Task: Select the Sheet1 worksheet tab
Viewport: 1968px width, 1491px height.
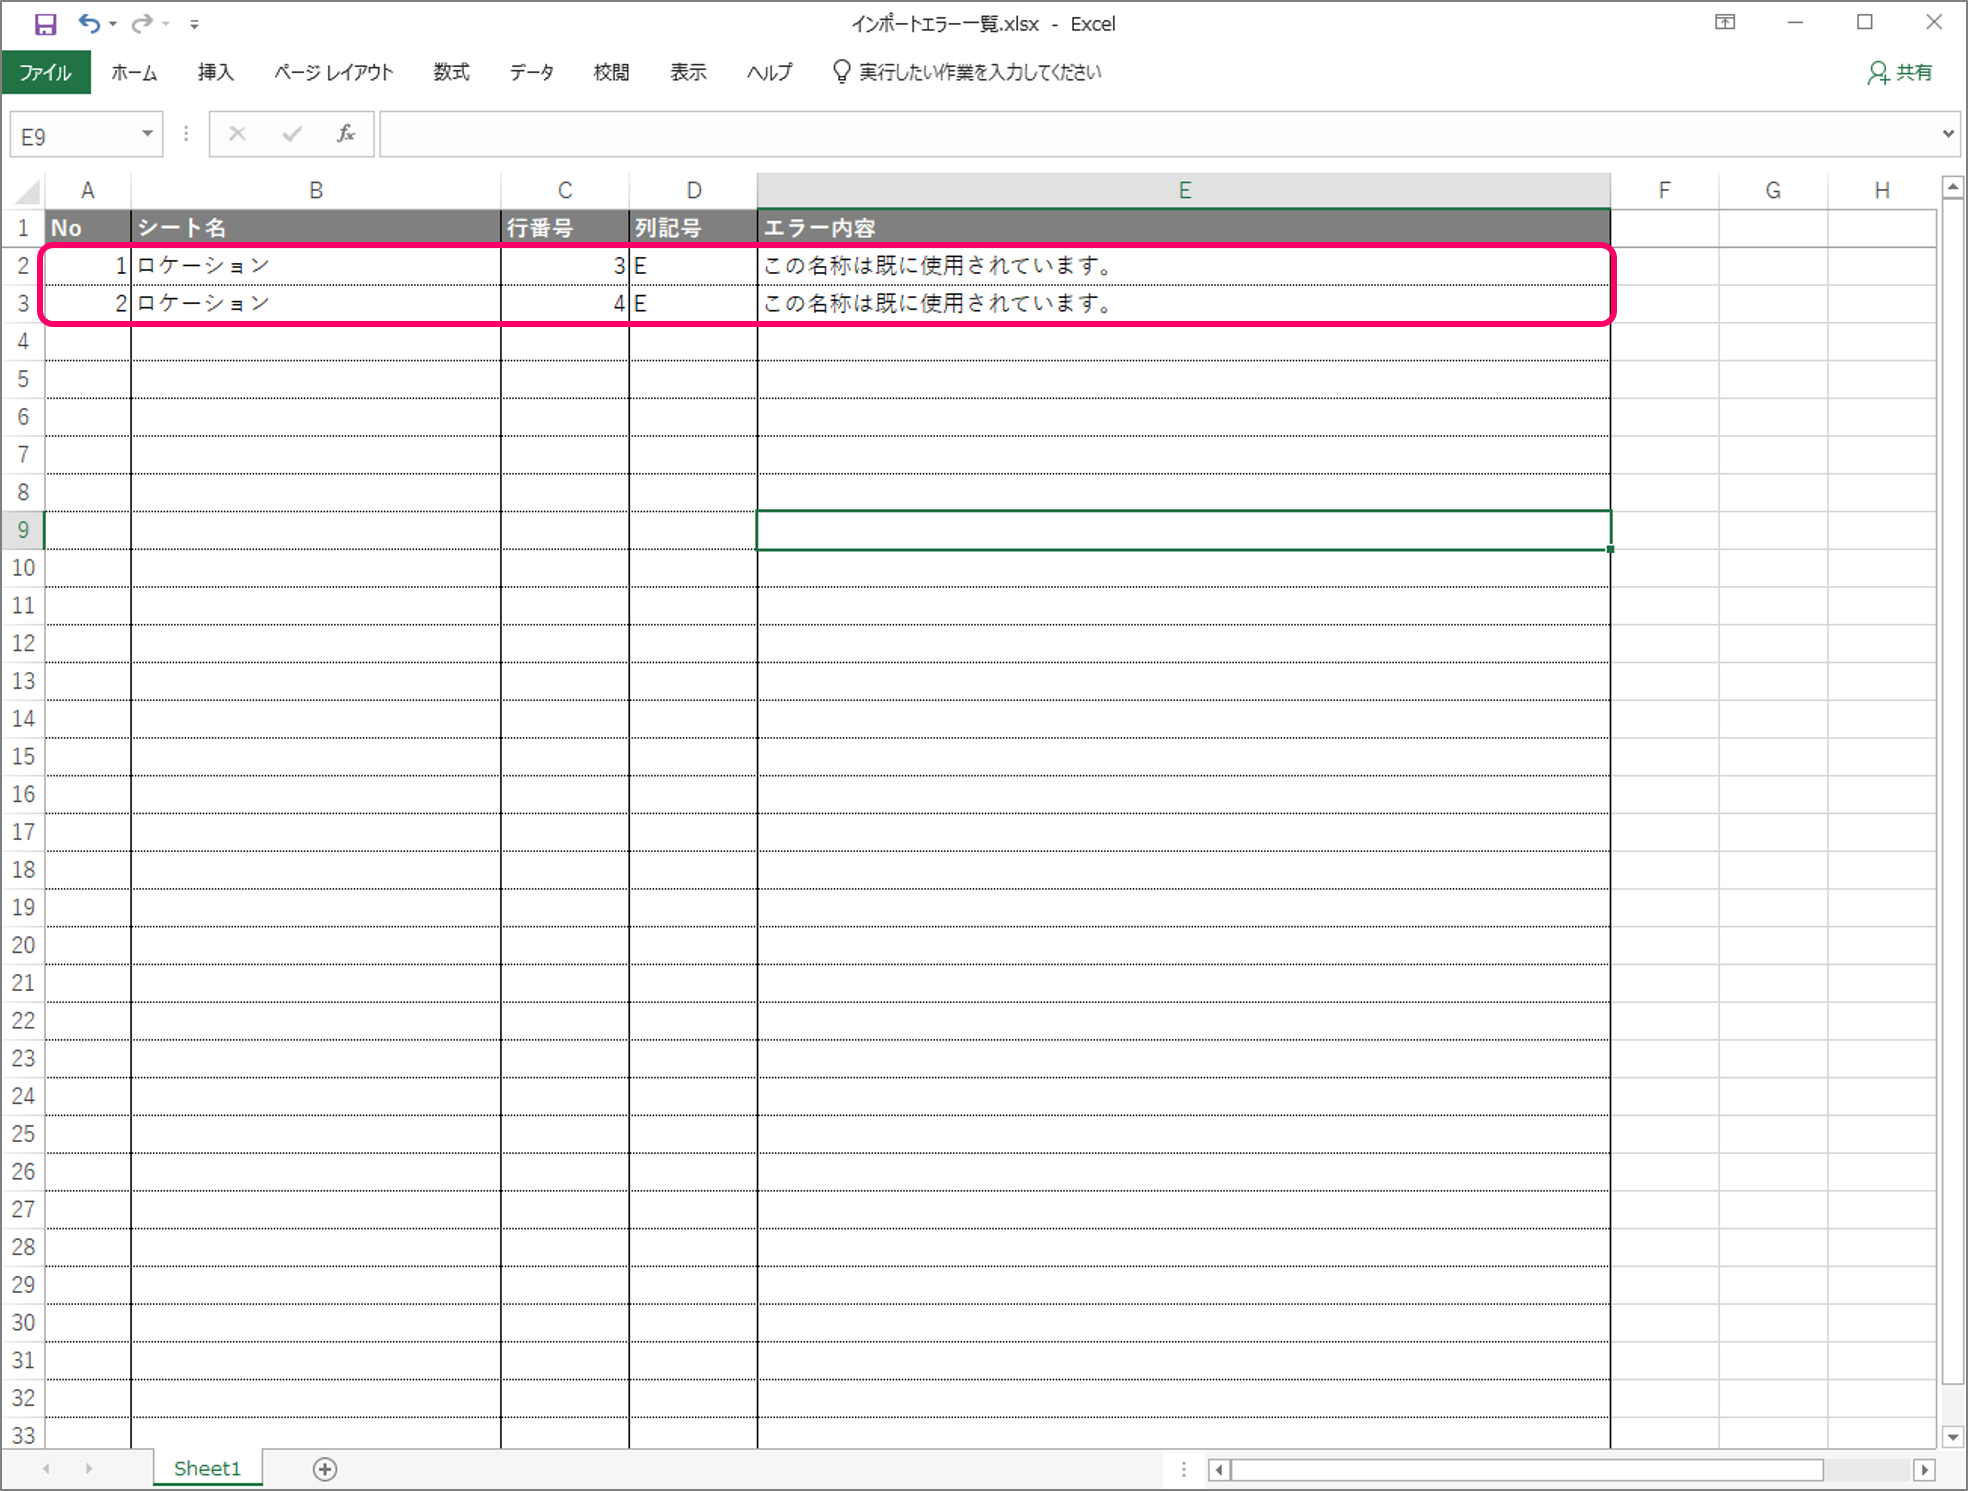Action: (207, 1468)
